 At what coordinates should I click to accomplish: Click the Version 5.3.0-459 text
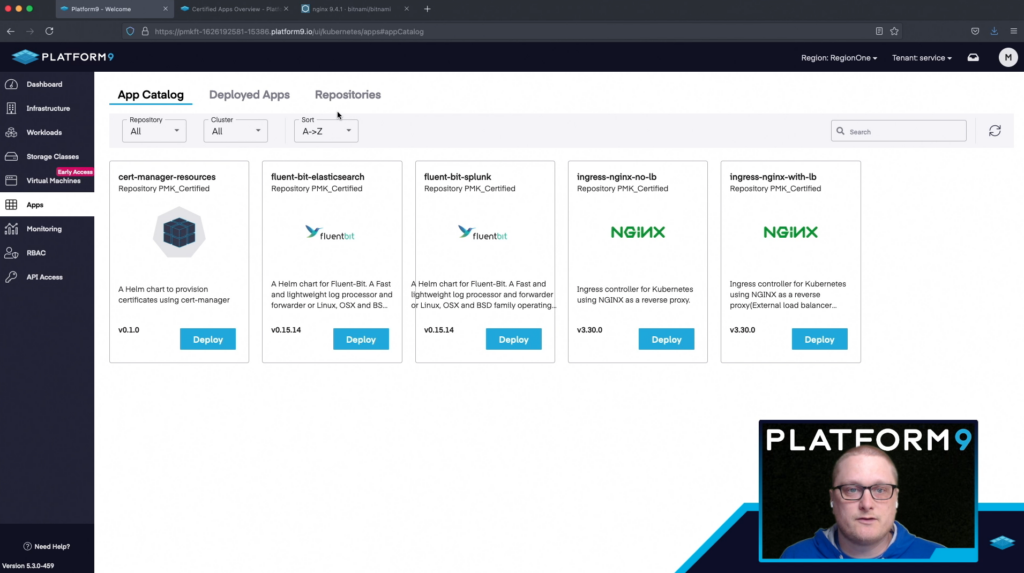(28, 566)
